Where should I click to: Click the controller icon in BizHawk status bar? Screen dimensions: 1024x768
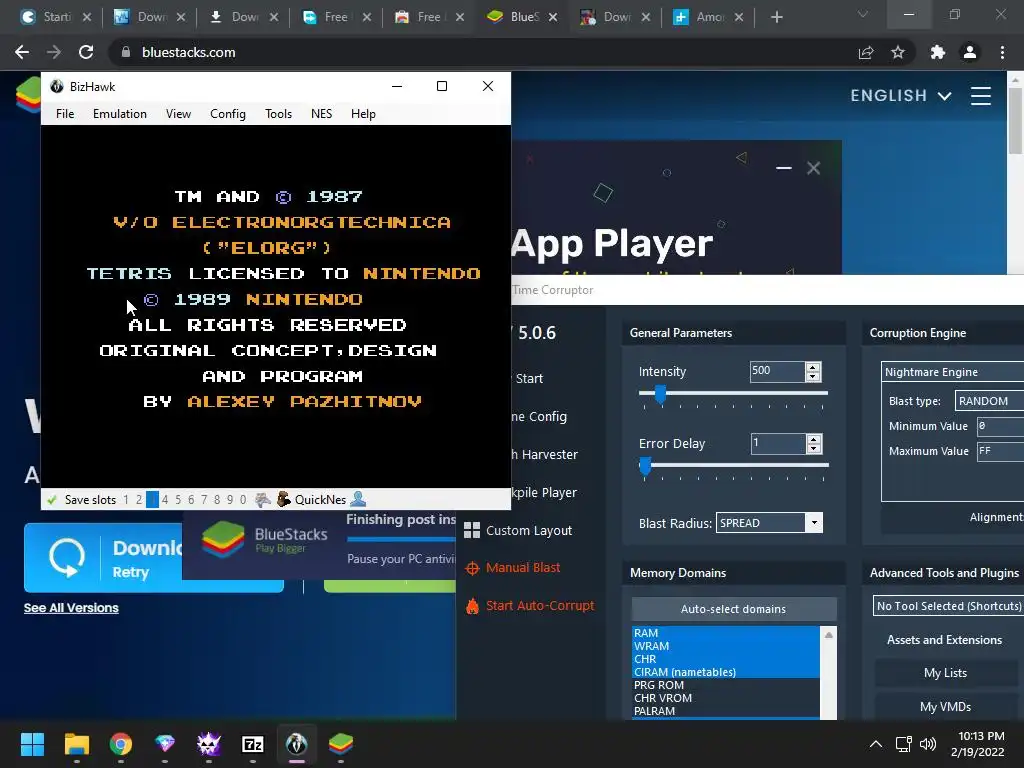click(x=263, y=500)
